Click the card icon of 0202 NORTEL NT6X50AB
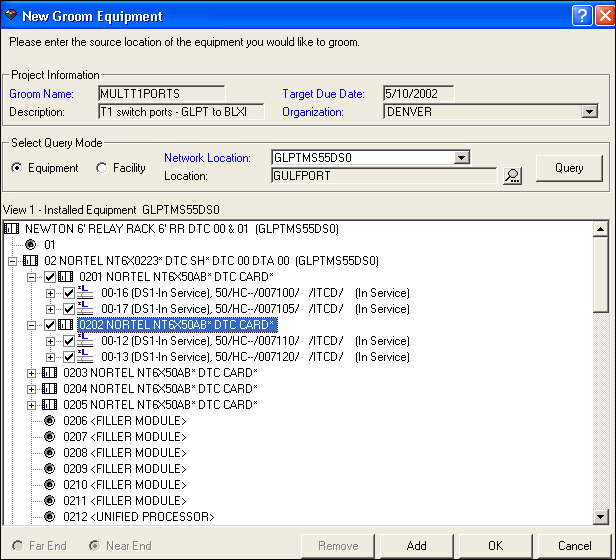 click(66, 325)
